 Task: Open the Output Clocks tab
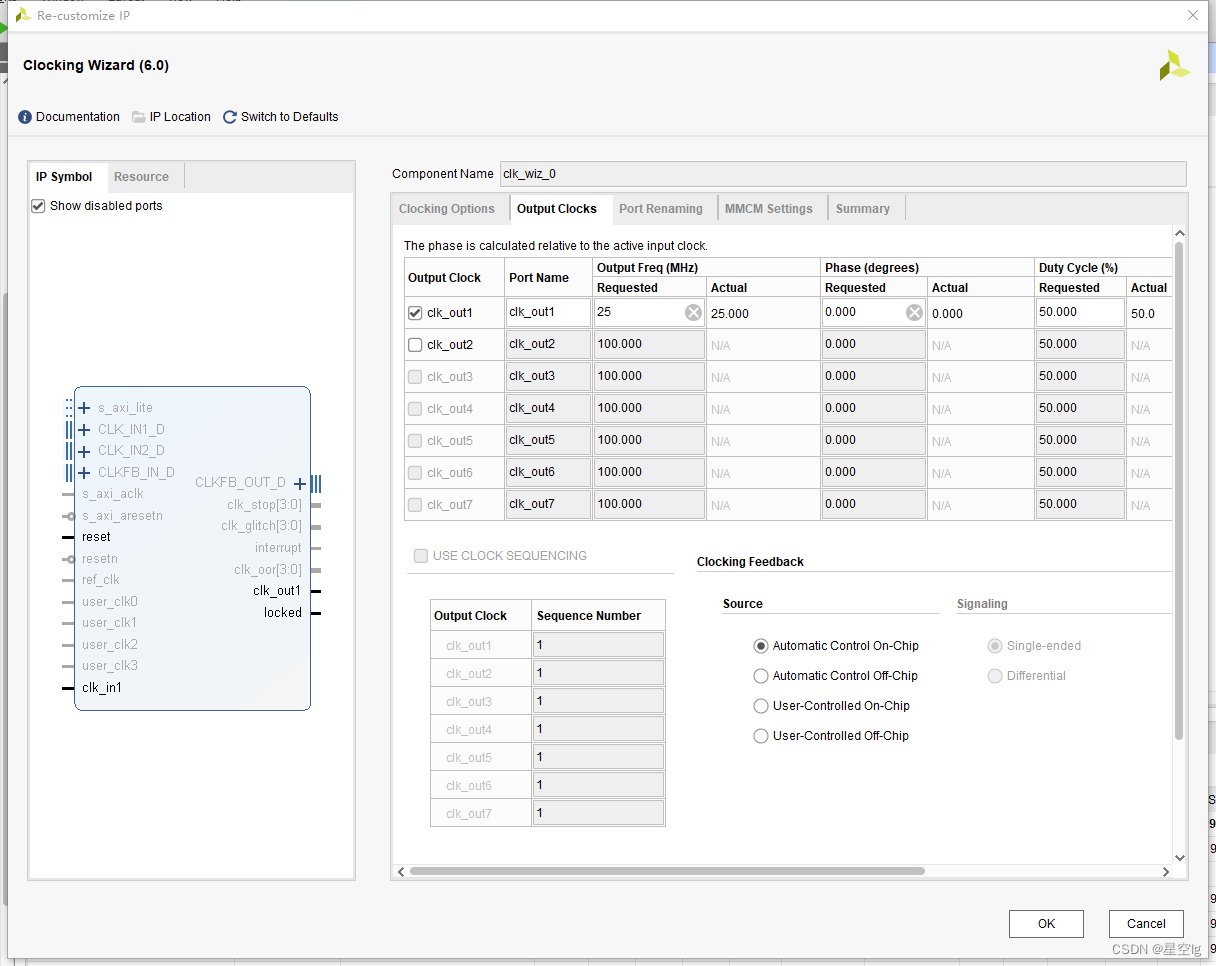[557, 209]
